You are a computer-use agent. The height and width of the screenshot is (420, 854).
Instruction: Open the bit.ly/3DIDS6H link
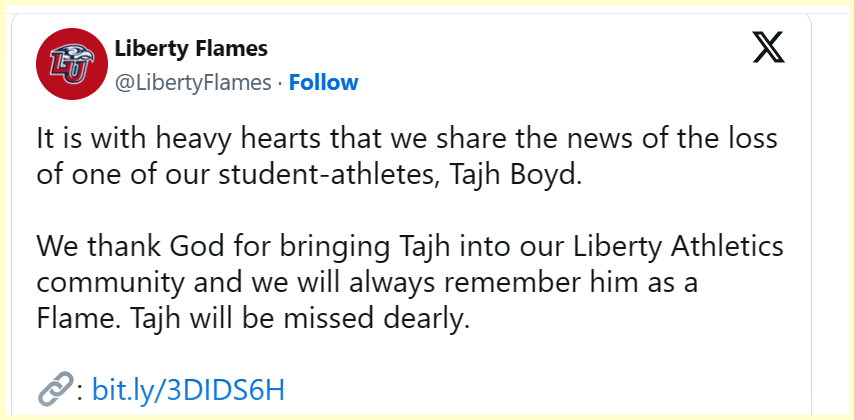pos(188,389)
